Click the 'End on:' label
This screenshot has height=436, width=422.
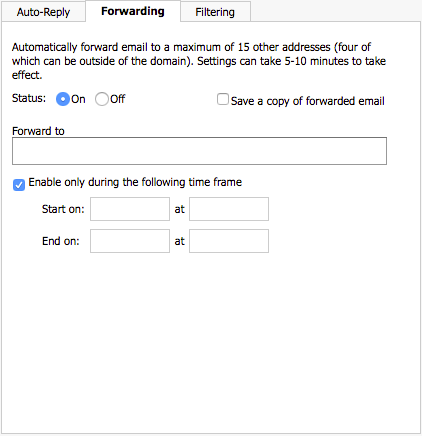(x=61, y=241)
